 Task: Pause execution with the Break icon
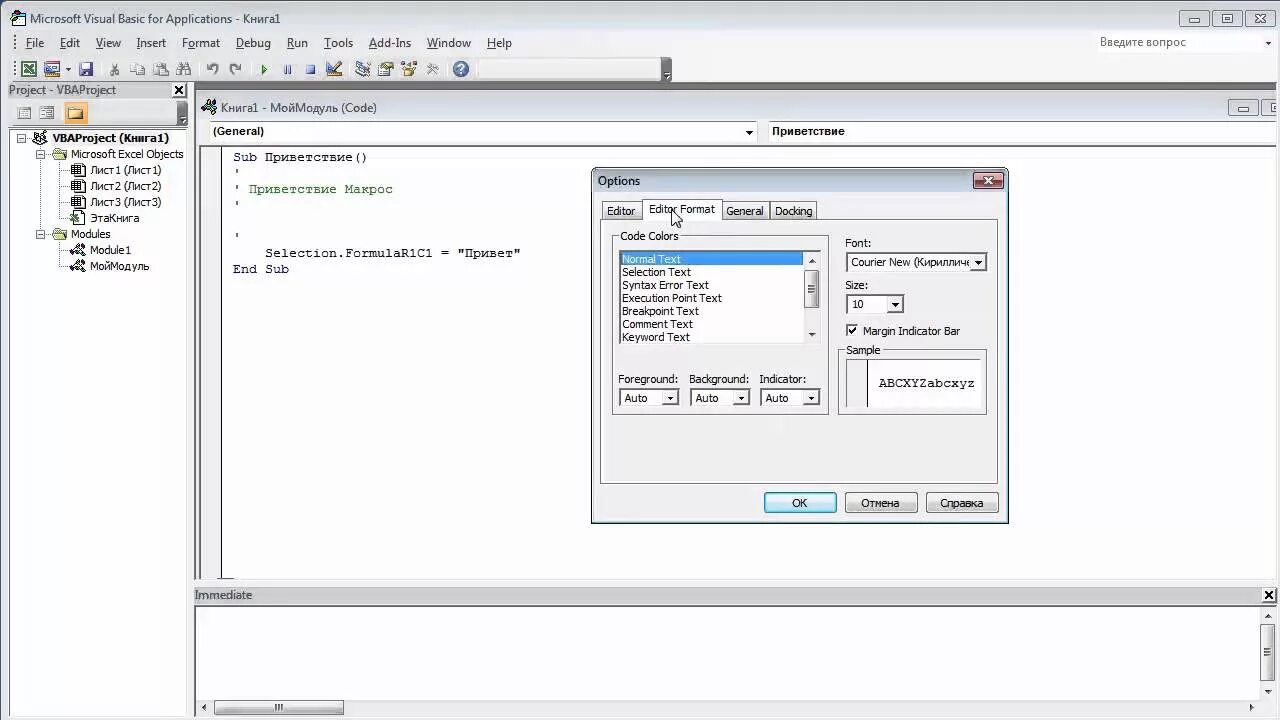[x=287, y=69]
